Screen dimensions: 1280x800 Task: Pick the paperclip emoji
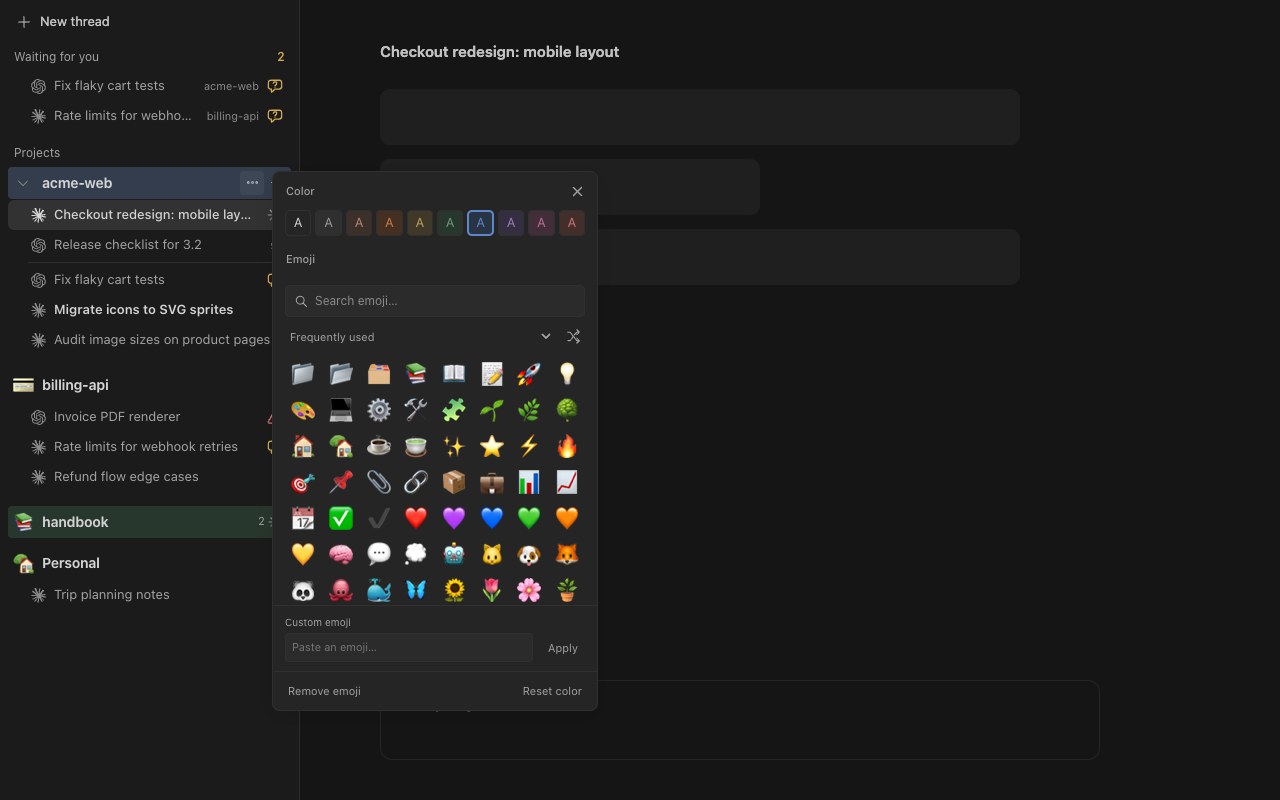378,482
